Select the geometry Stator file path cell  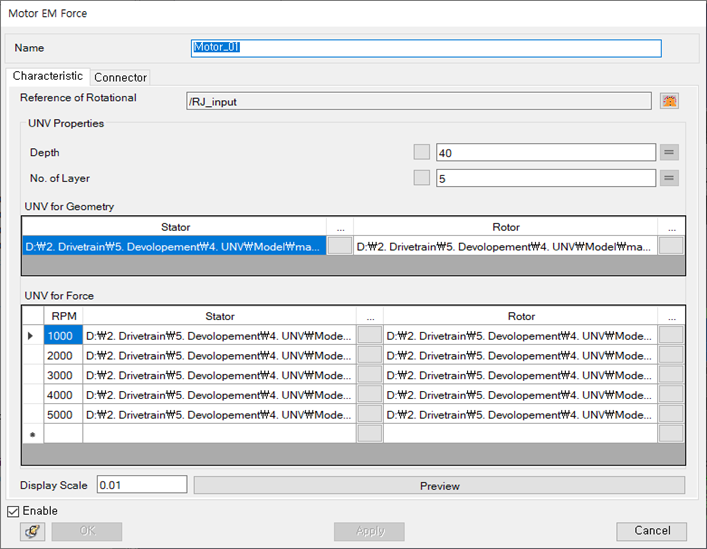click(174, 246)
